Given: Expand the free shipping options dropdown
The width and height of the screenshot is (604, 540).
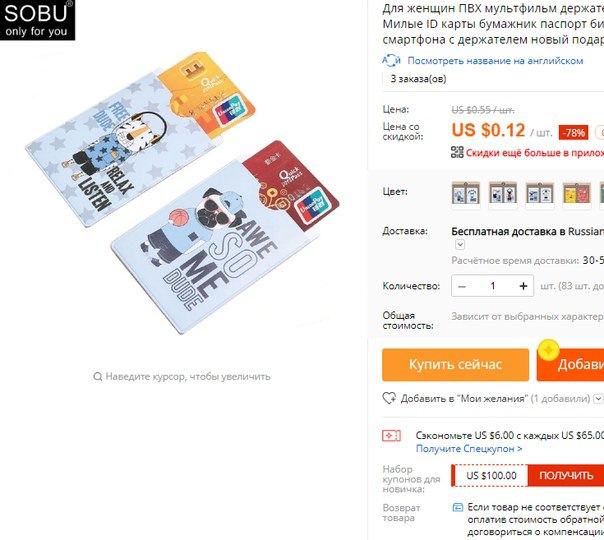Looking at the screenshot, I should pyautogui.click(x=460, y=245).
